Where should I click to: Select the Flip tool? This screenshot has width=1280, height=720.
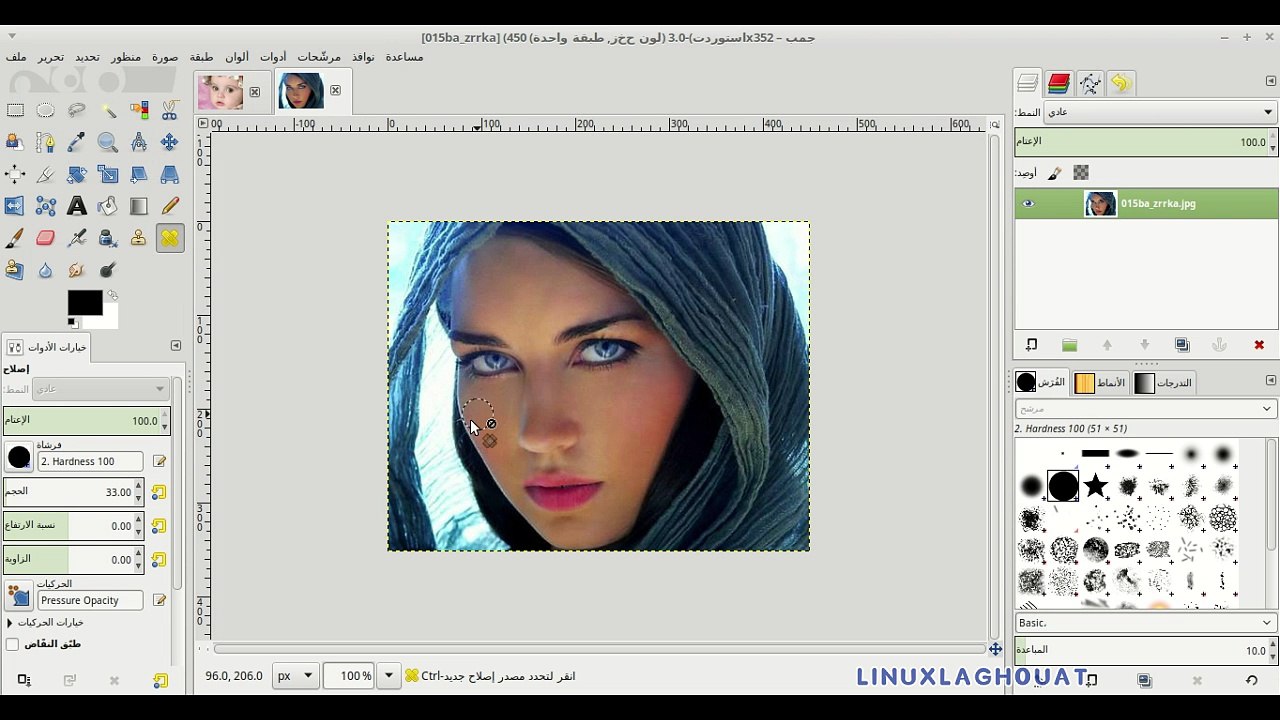click(x=15, y=207)
